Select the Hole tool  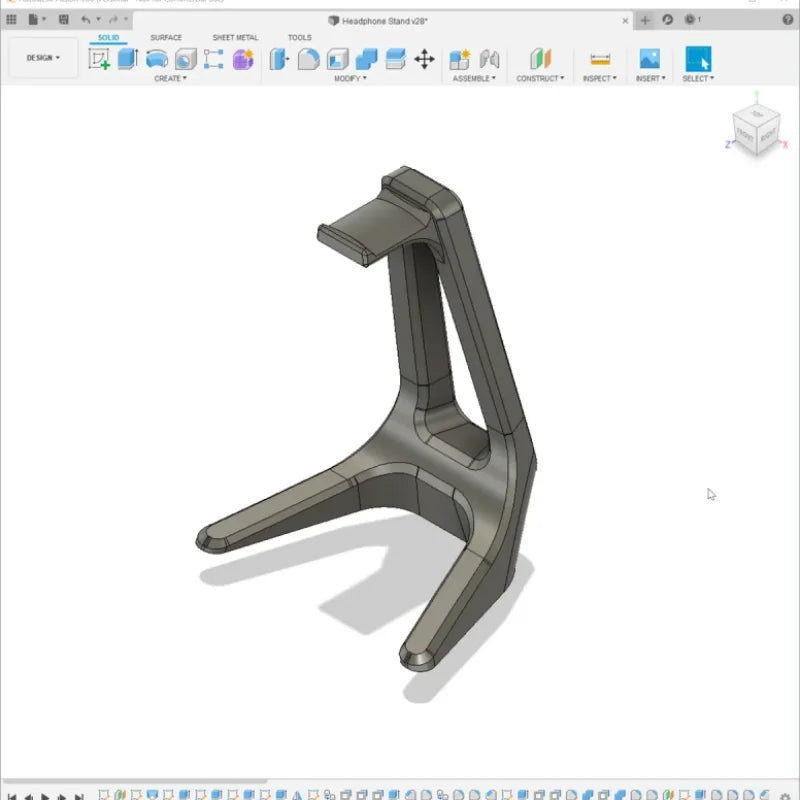pos(186,59)
